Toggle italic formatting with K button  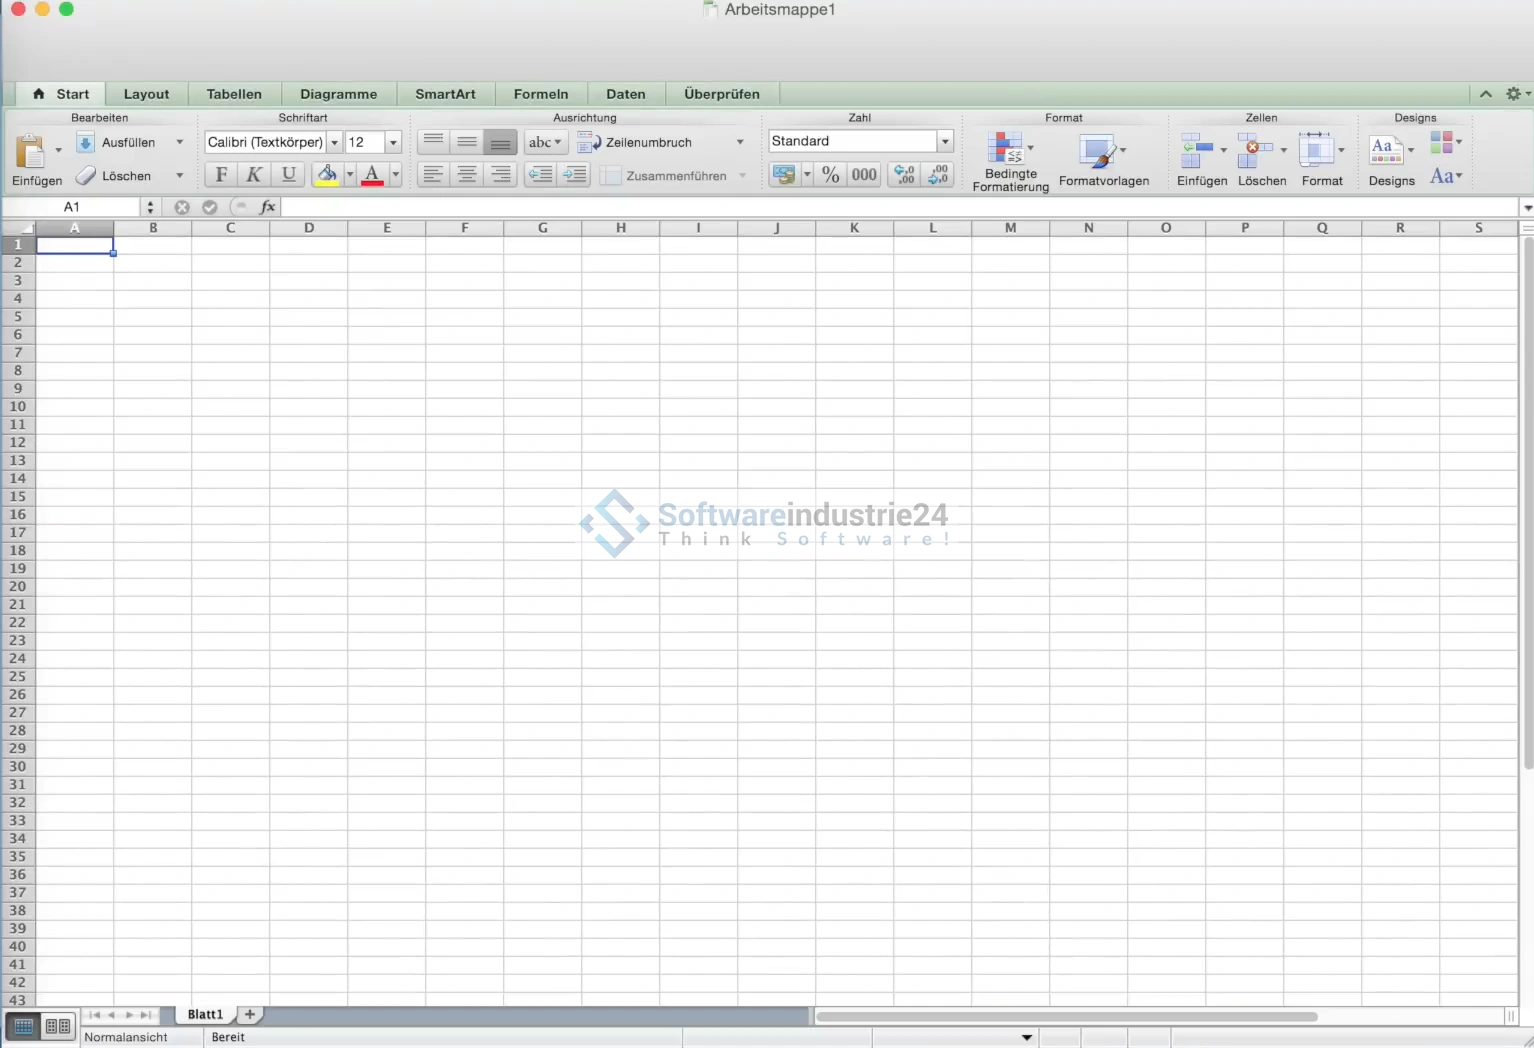[x=254, y=175]
